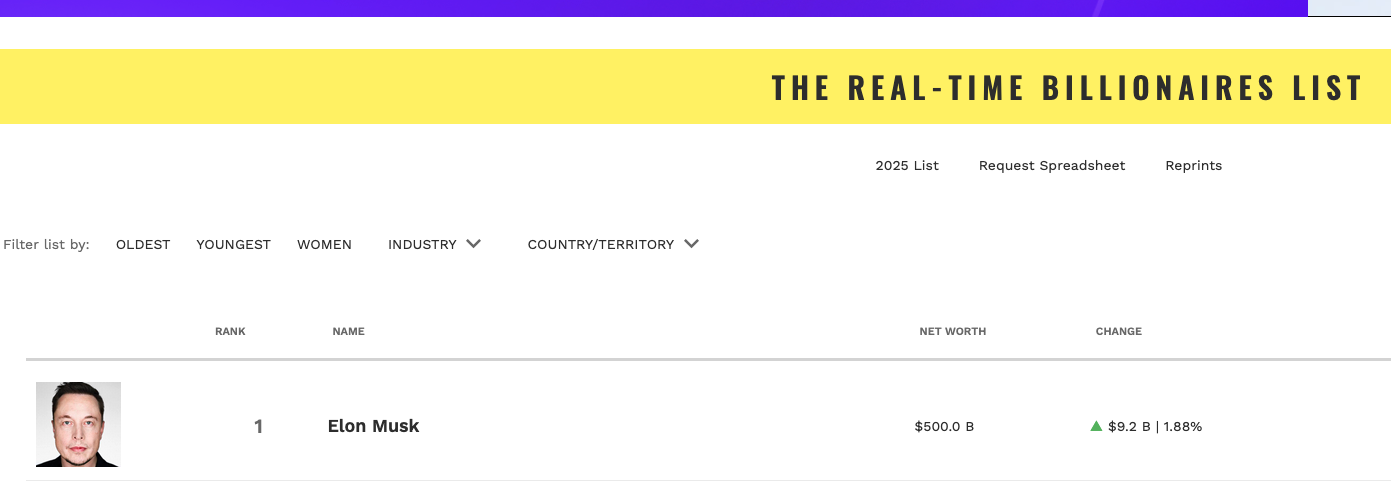Expand the Industry filter dropdown label

pyautogui.click(x=422, y=245)
